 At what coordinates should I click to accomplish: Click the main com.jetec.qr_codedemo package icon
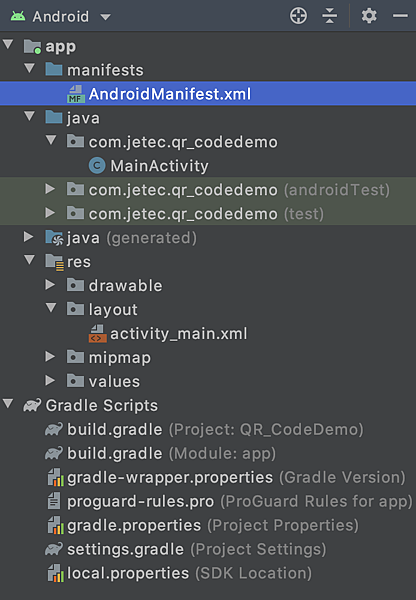coord(75,141)
